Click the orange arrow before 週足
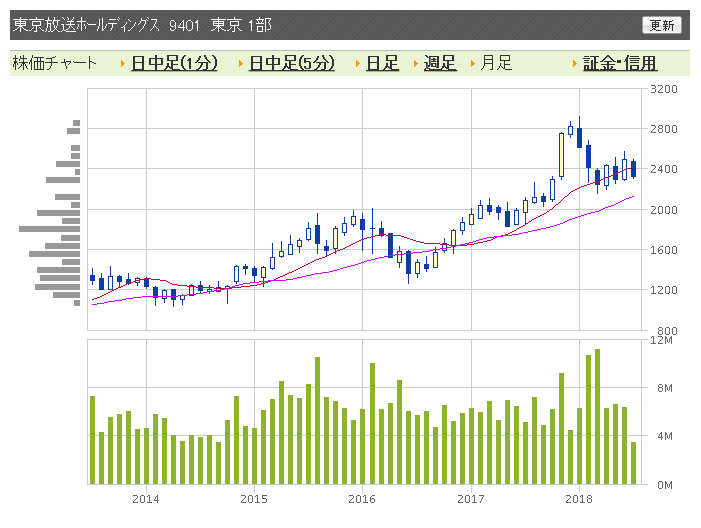This screenshot has height=528, width=701. pyautogui.click(x=416, y=63)
